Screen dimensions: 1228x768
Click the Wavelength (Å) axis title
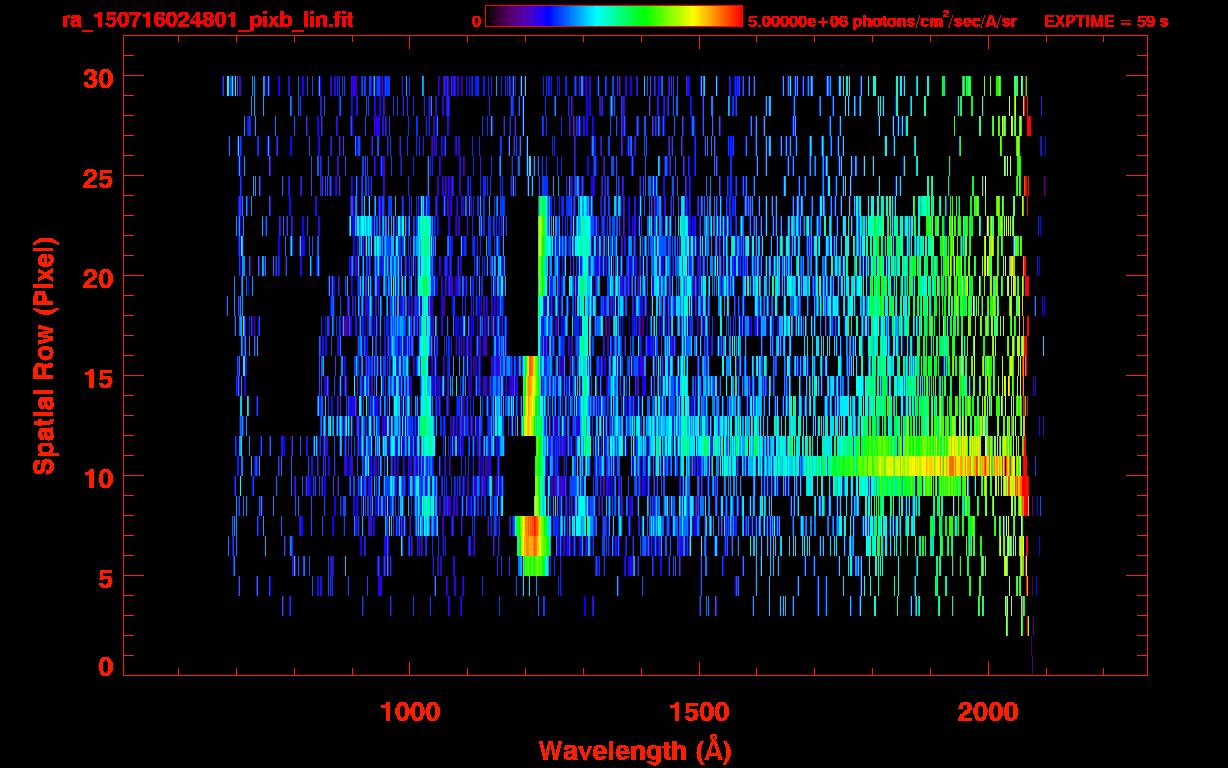click(x=635, y=750)
